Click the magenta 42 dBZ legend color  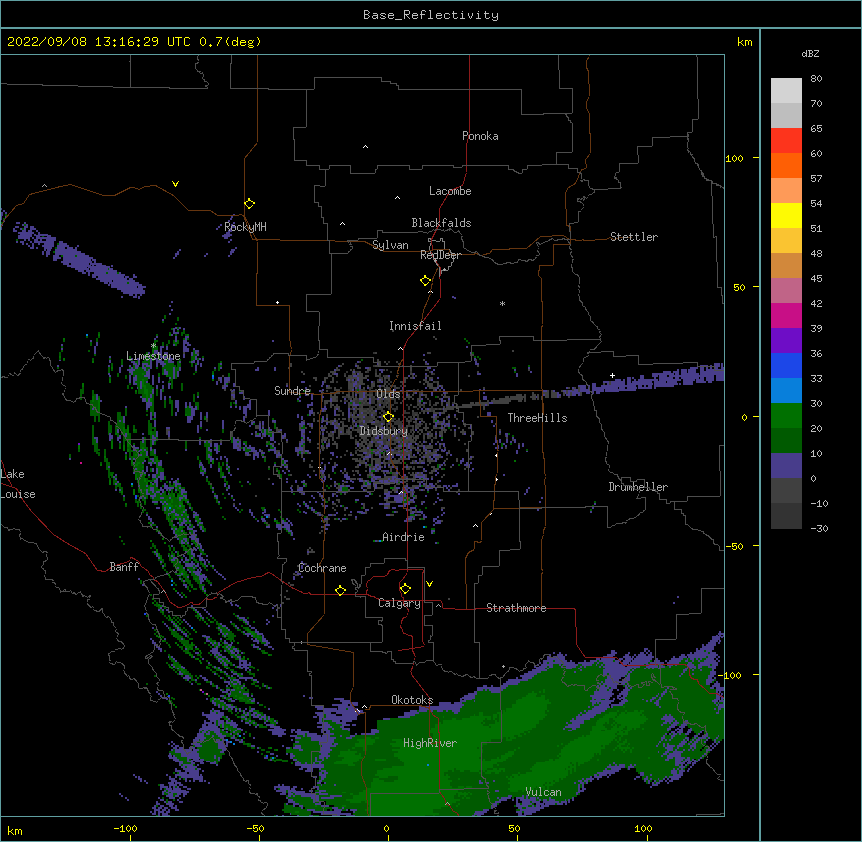[x=786, y=316]
